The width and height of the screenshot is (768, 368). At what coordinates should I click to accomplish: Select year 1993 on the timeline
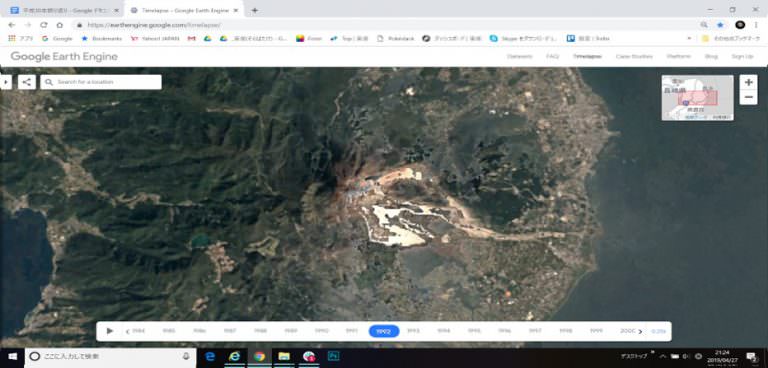[x=413, y=331]
